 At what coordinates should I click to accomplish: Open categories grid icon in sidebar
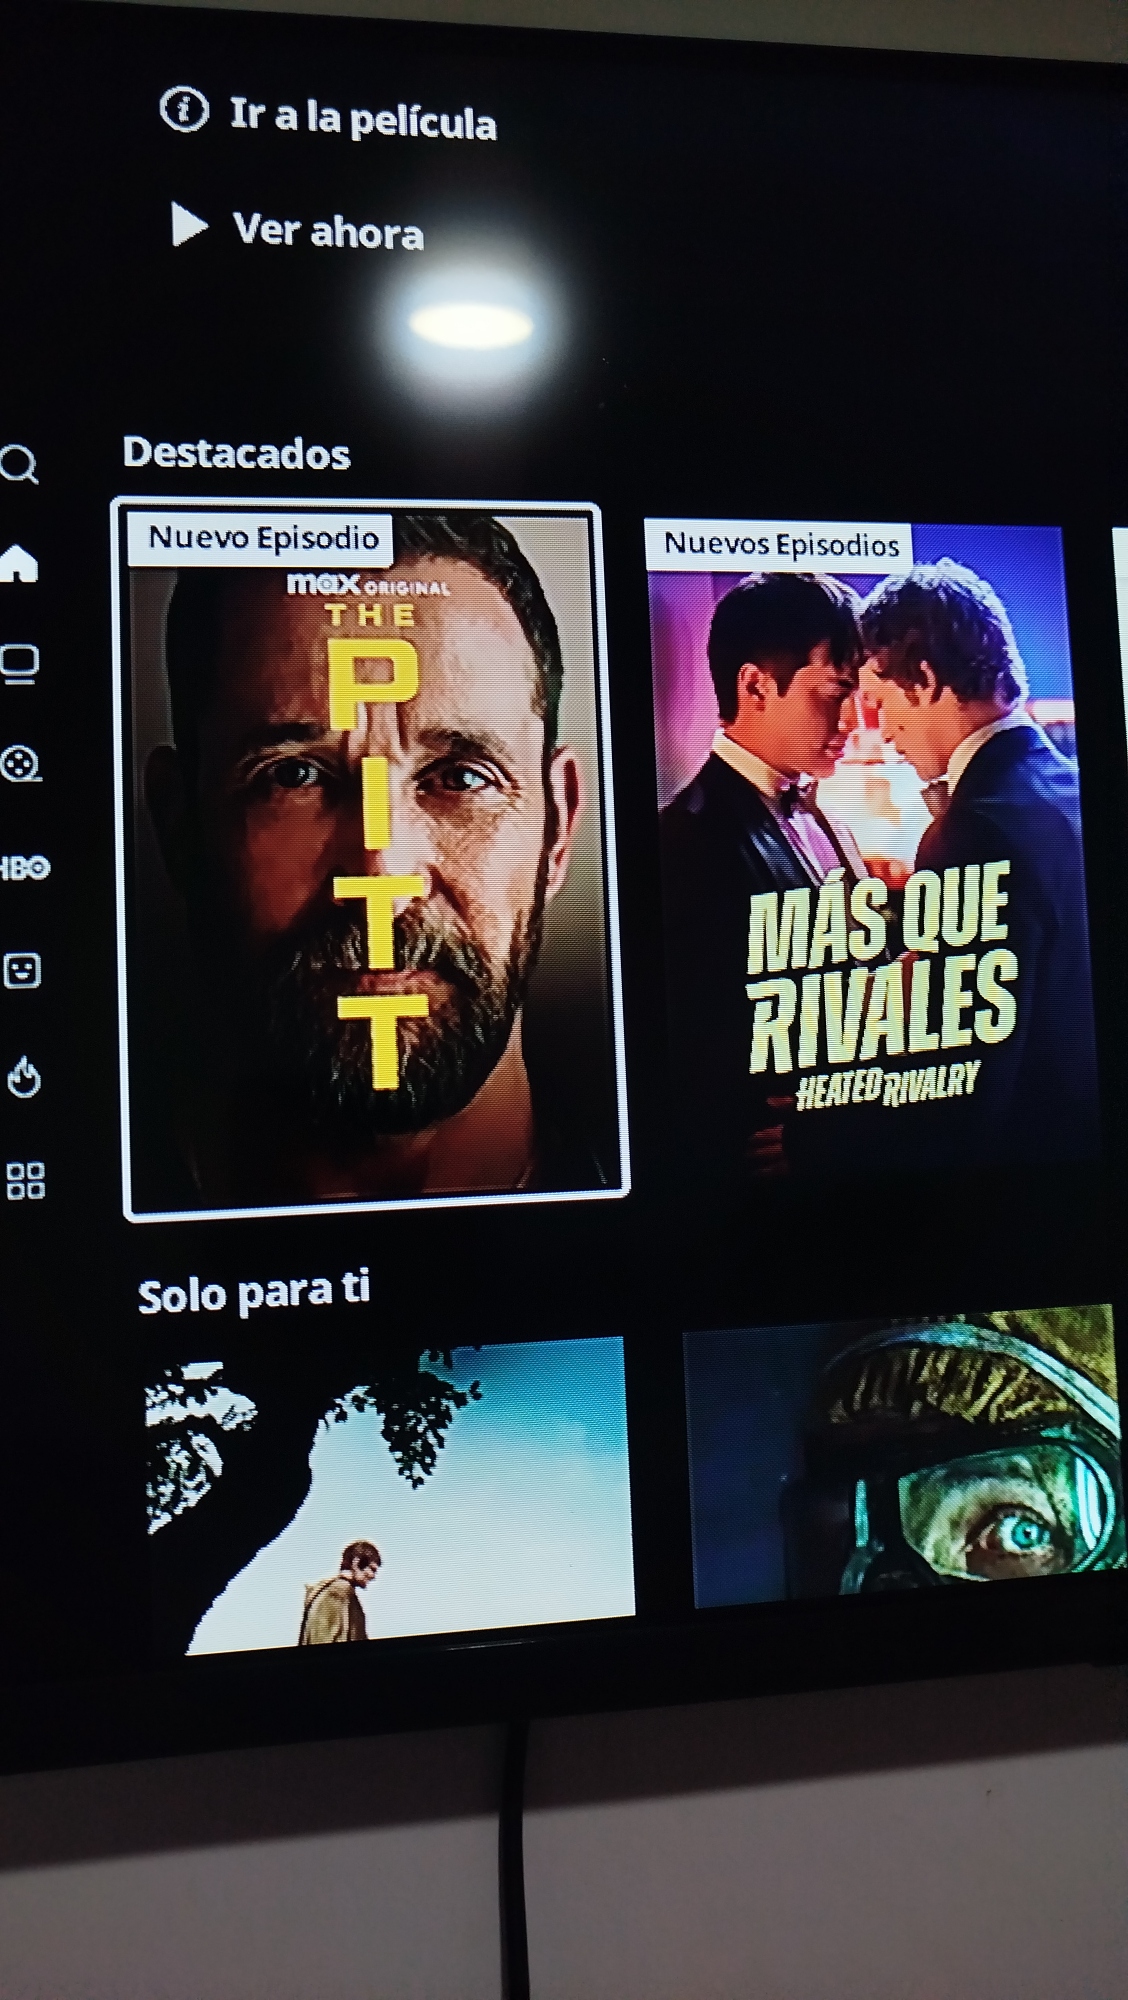pos(26,1180)
